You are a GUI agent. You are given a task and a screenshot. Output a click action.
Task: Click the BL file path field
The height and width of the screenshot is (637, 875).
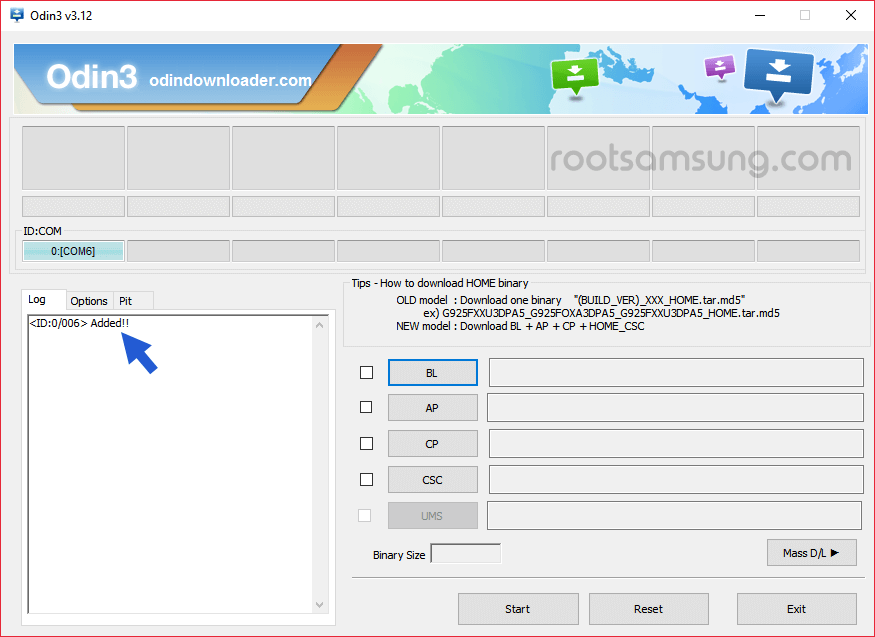click(x=676, y=373)
